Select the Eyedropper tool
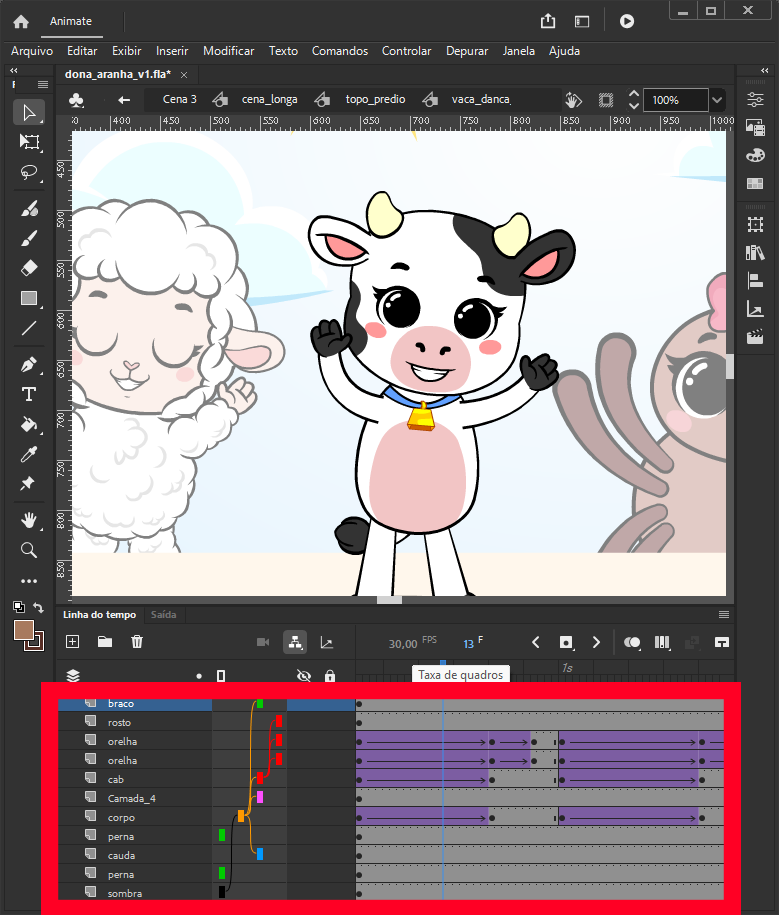Image resolution: width=779 pixels, height=915 pixels. pos(29,455)
